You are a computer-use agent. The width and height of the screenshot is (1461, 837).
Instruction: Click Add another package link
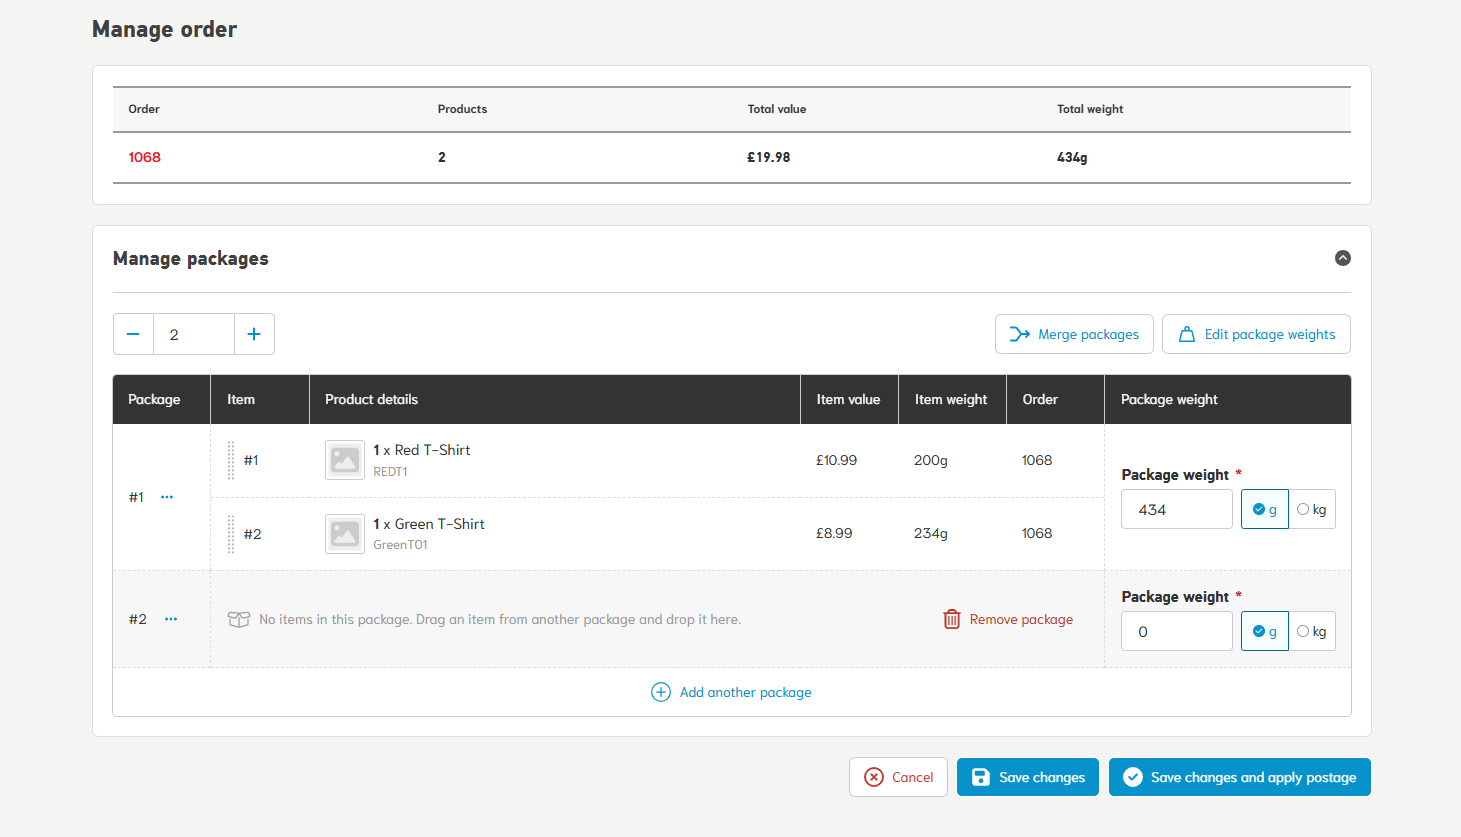(x=732, y=692)
